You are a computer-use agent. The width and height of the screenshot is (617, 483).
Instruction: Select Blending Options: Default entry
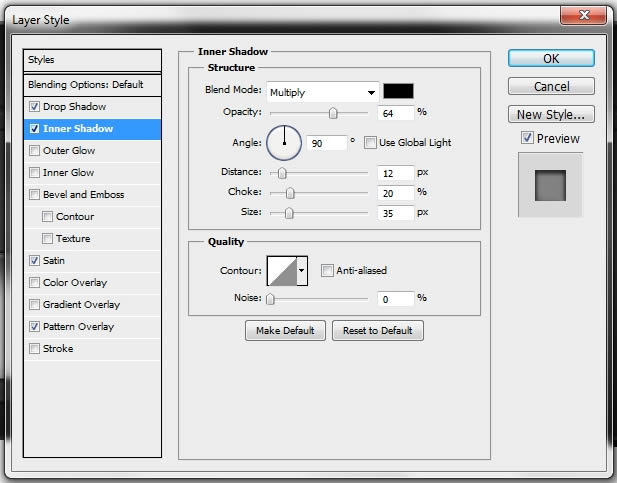tap(92, 85)
